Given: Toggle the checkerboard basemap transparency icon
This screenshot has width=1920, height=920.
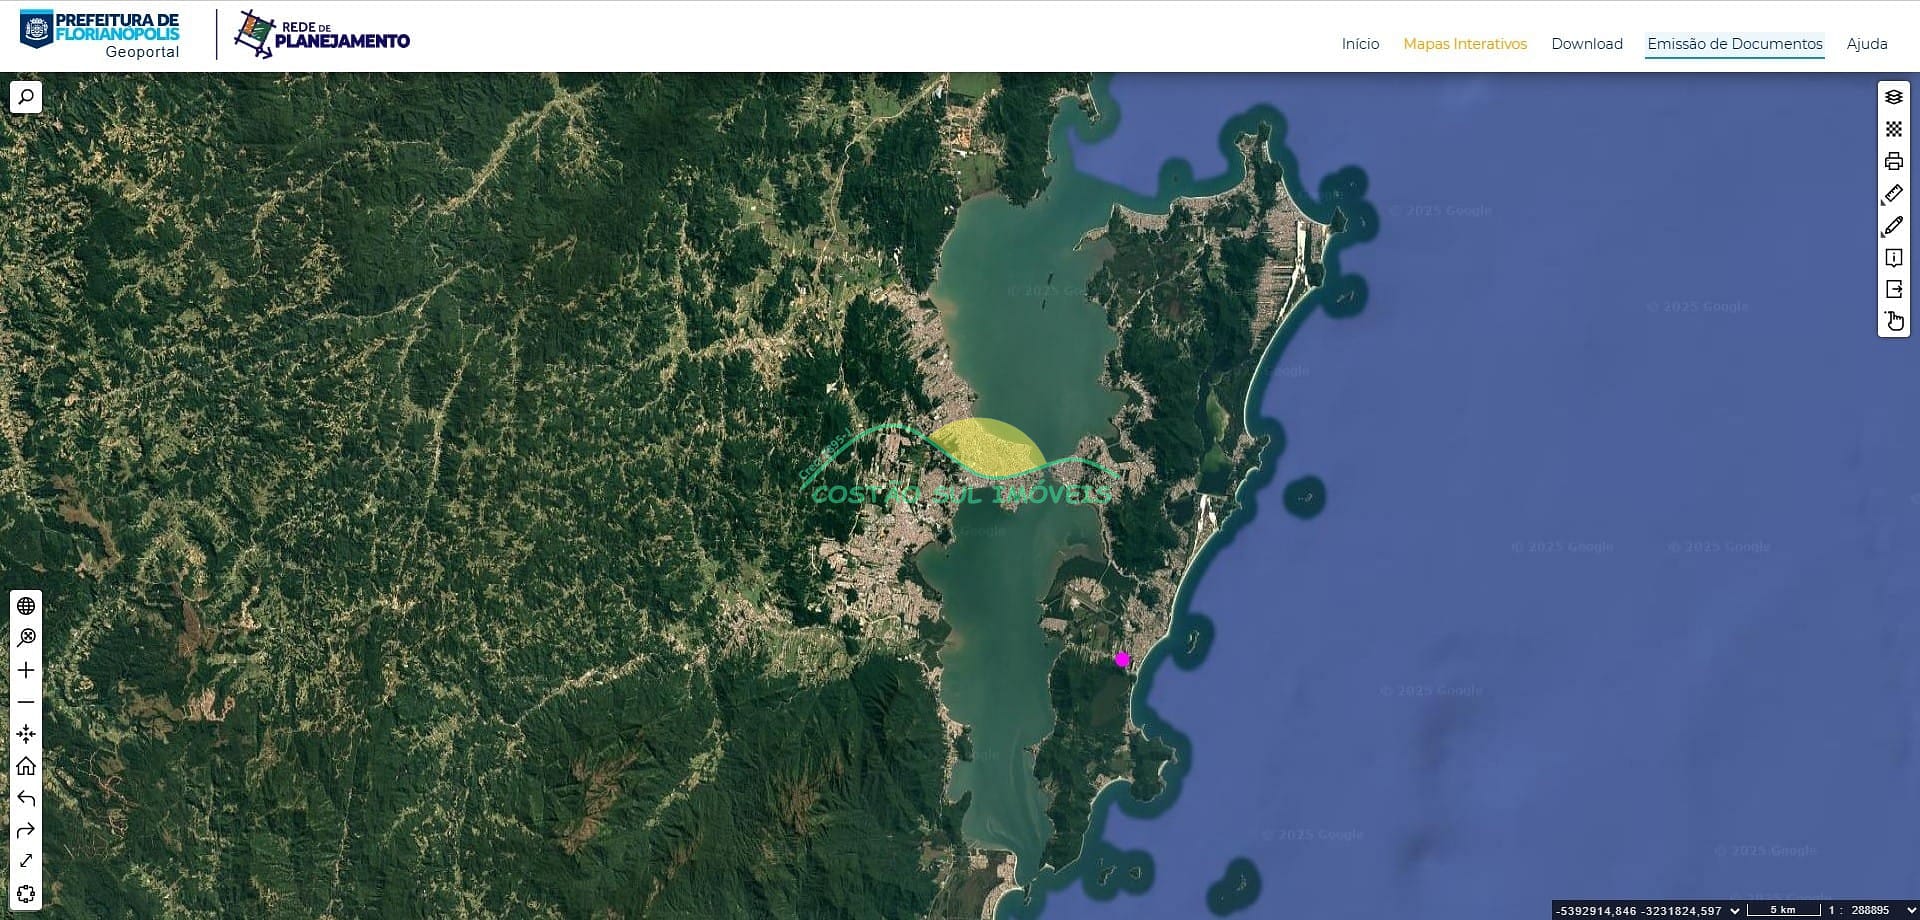Looking at the screenshot, I should point(1893,129).
